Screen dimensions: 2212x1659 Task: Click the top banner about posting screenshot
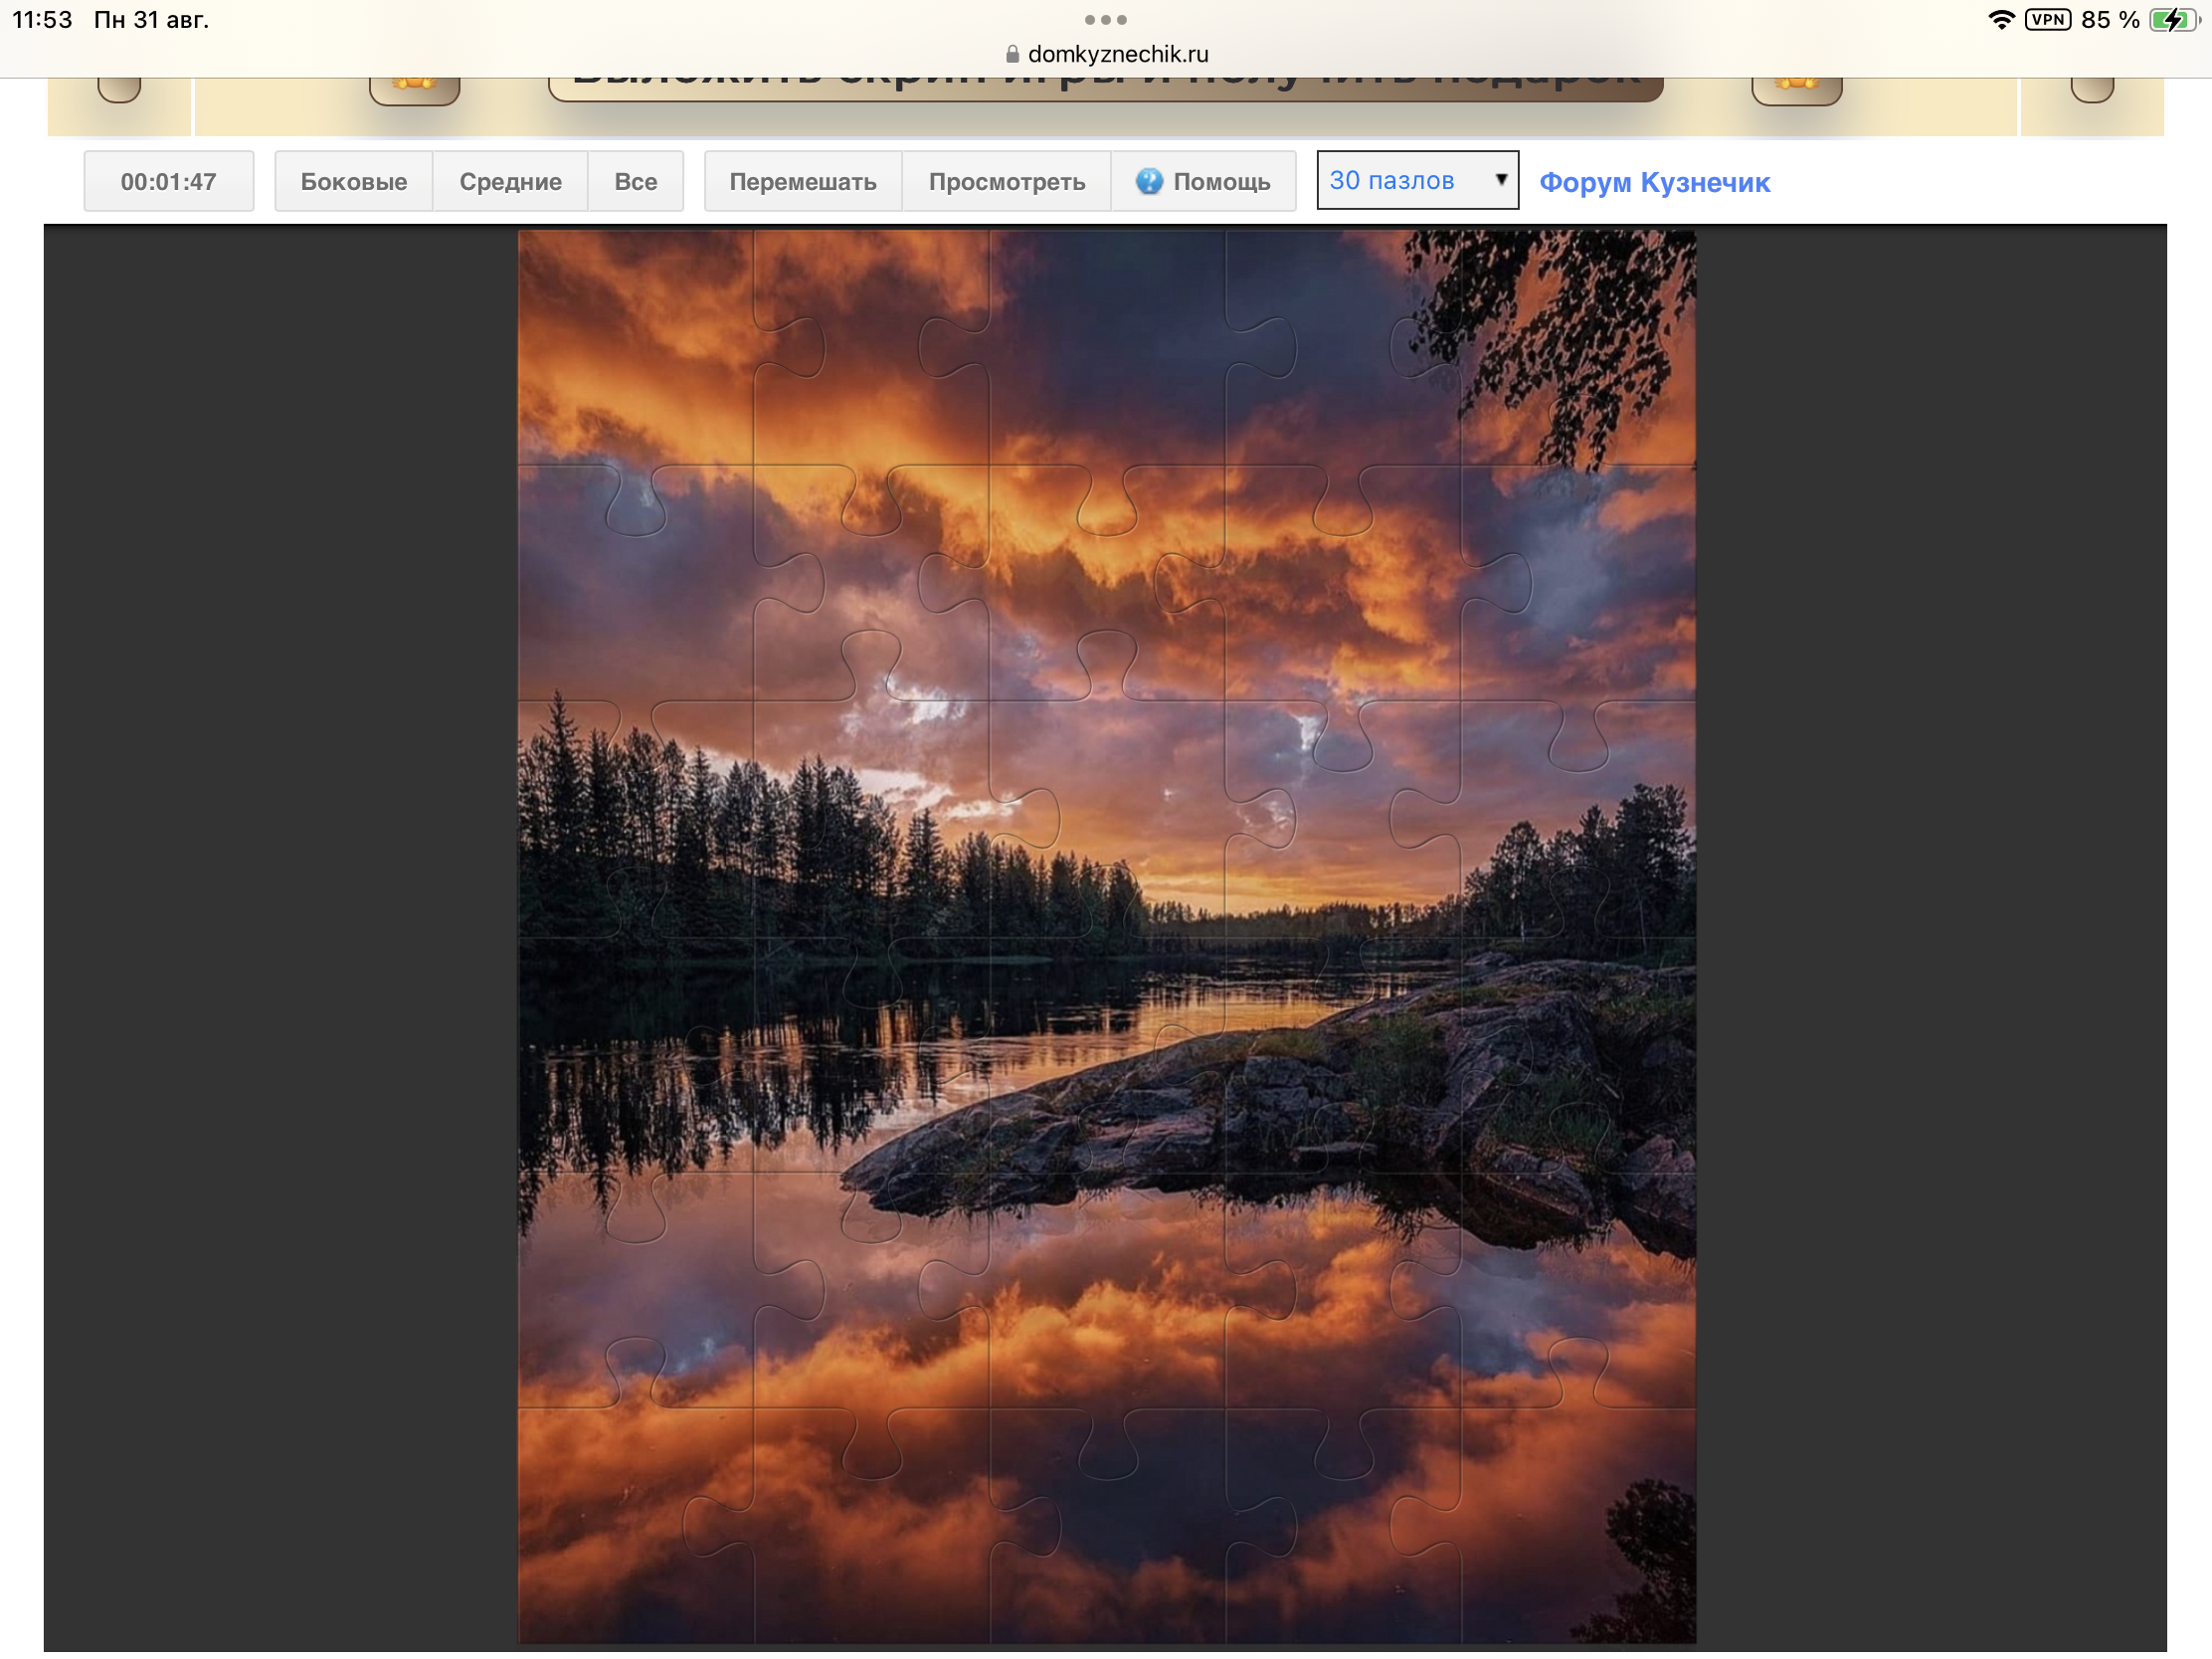click(x=1105, y=86)
